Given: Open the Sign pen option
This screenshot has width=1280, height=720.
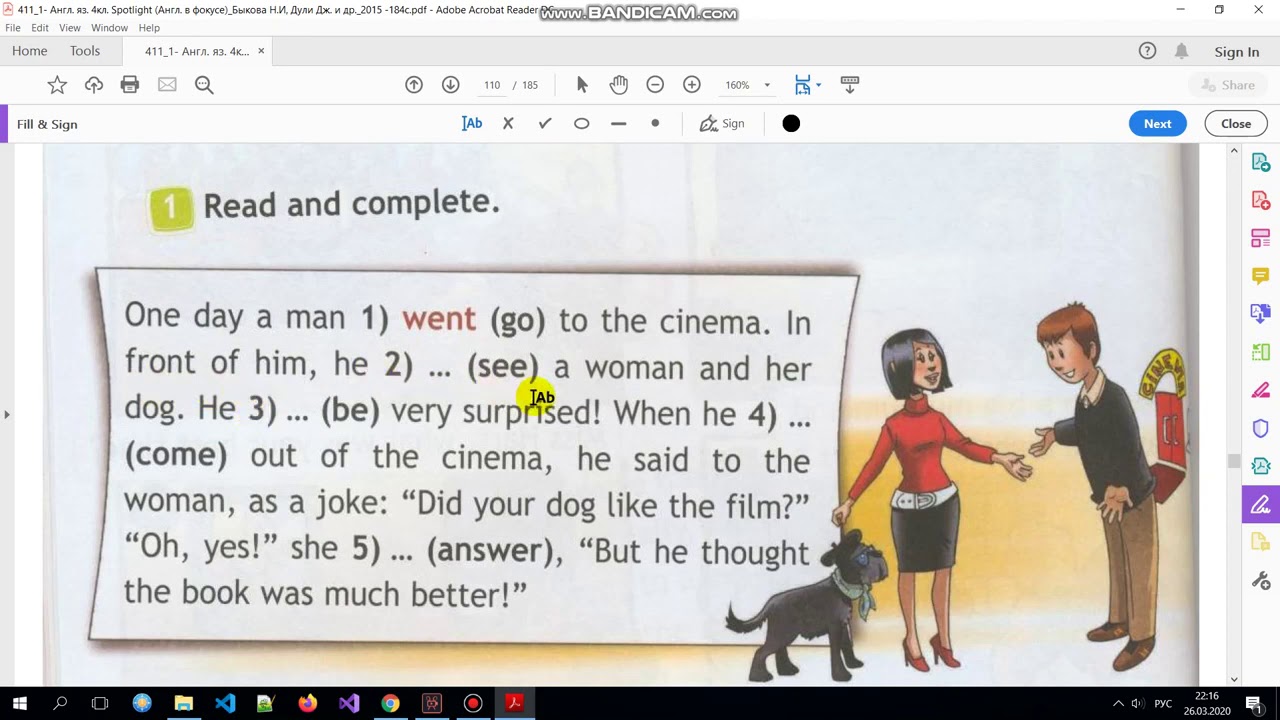Looking at the screenshot, I should tap(722, 124).
